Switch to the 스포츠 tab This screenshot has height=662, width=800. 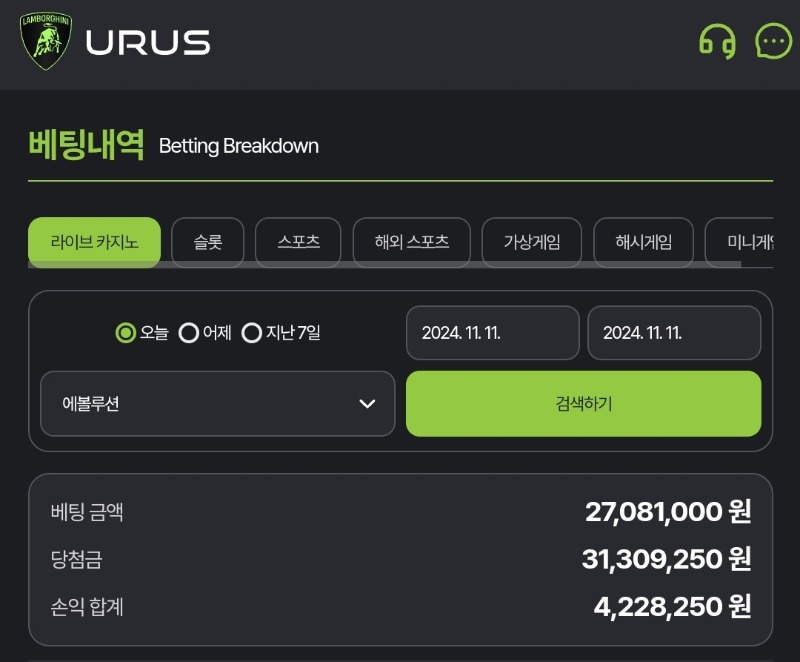coord(298,242)
